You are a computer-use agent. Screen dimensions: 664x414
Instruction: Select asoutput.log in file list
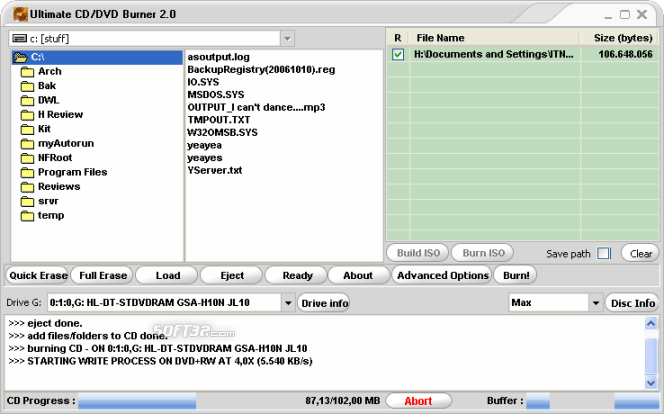(219, 57)
